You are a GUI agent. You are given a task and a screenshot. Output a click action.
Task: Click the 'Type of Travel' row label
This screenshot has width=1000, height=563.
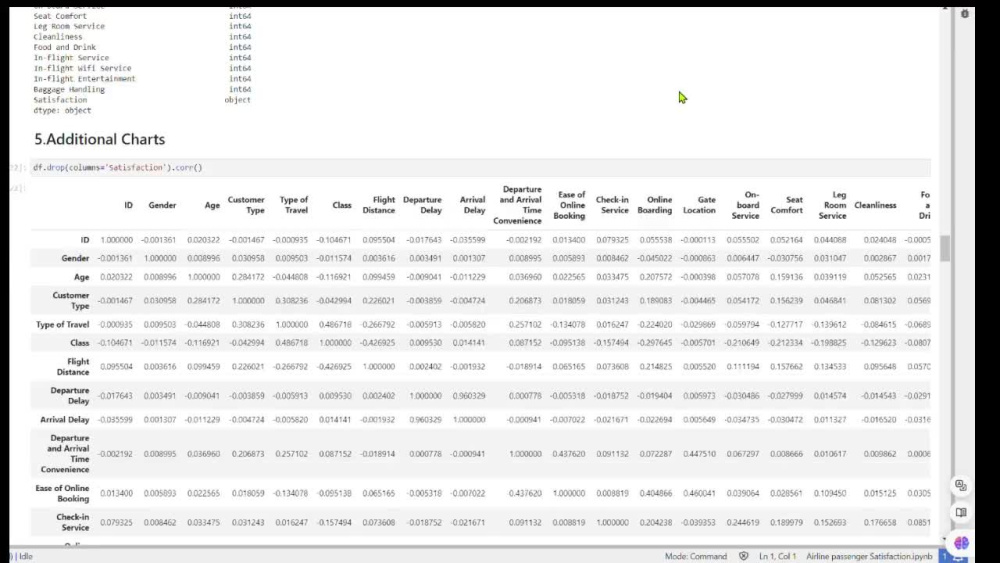pos(62,325)
